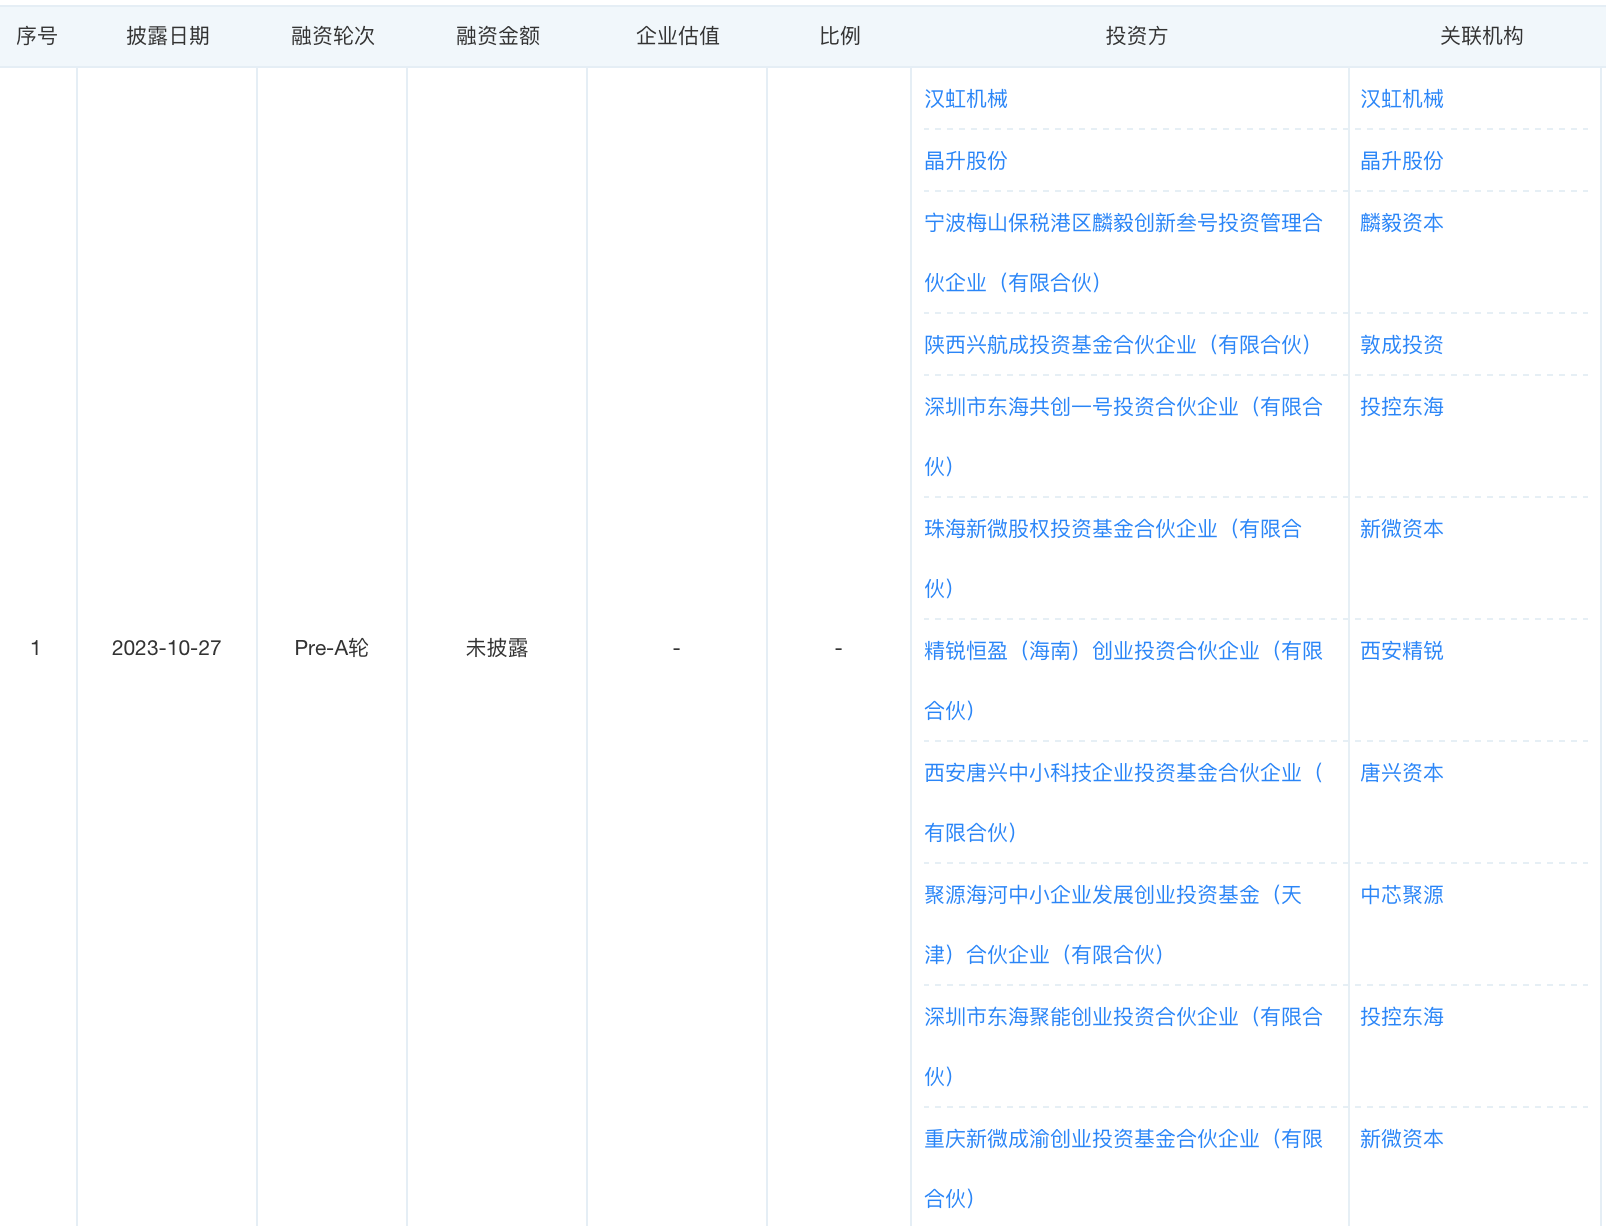Click the 融资轮次 column header

332,36
